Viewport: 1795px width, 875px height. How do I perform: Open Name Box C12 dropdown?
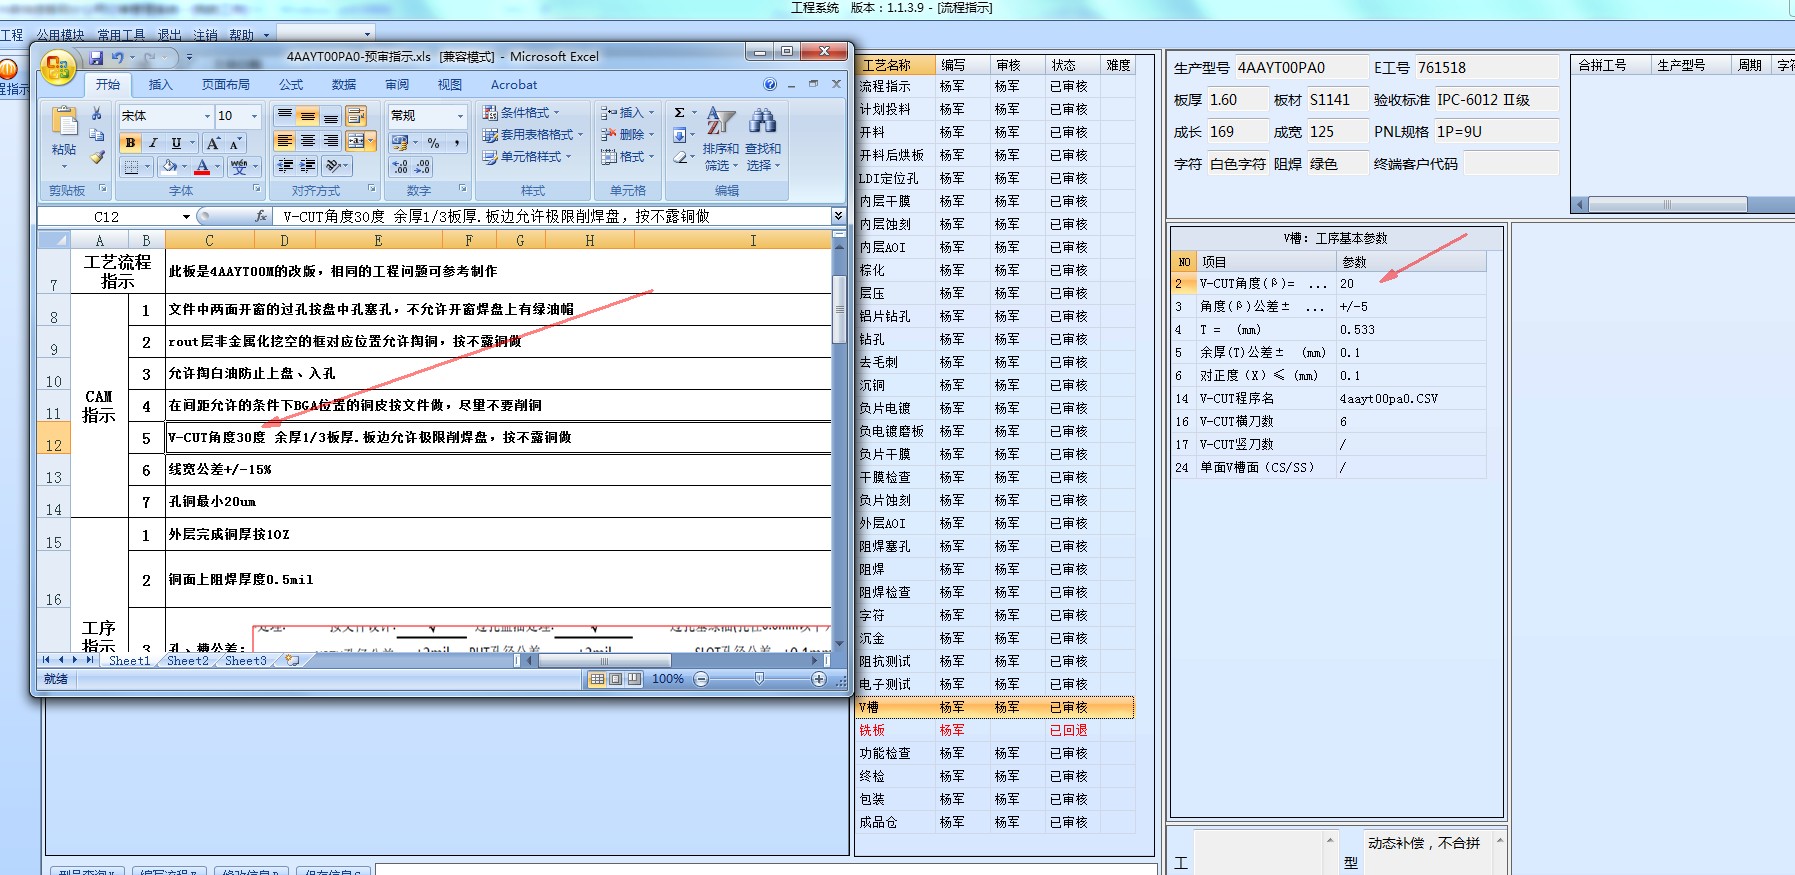point(186,217)
